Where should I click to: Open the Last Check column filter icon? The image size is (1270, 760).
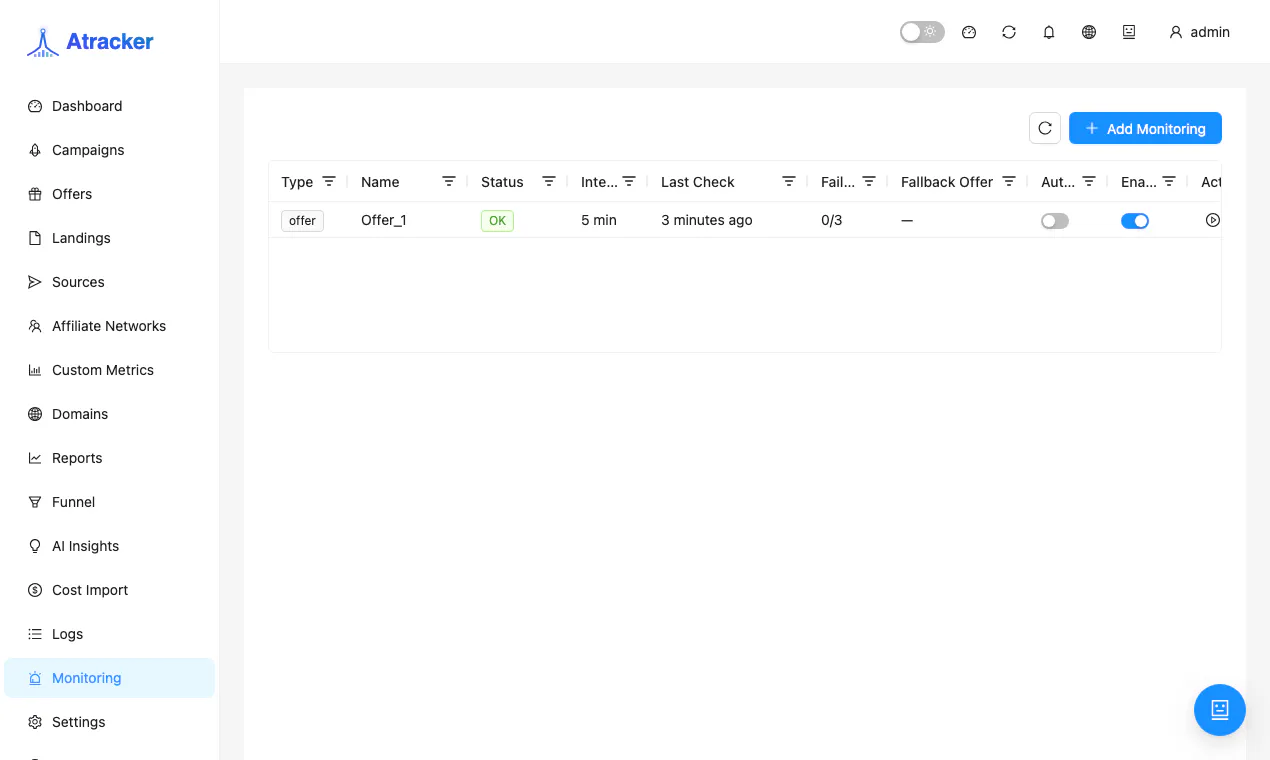(789, 181)
